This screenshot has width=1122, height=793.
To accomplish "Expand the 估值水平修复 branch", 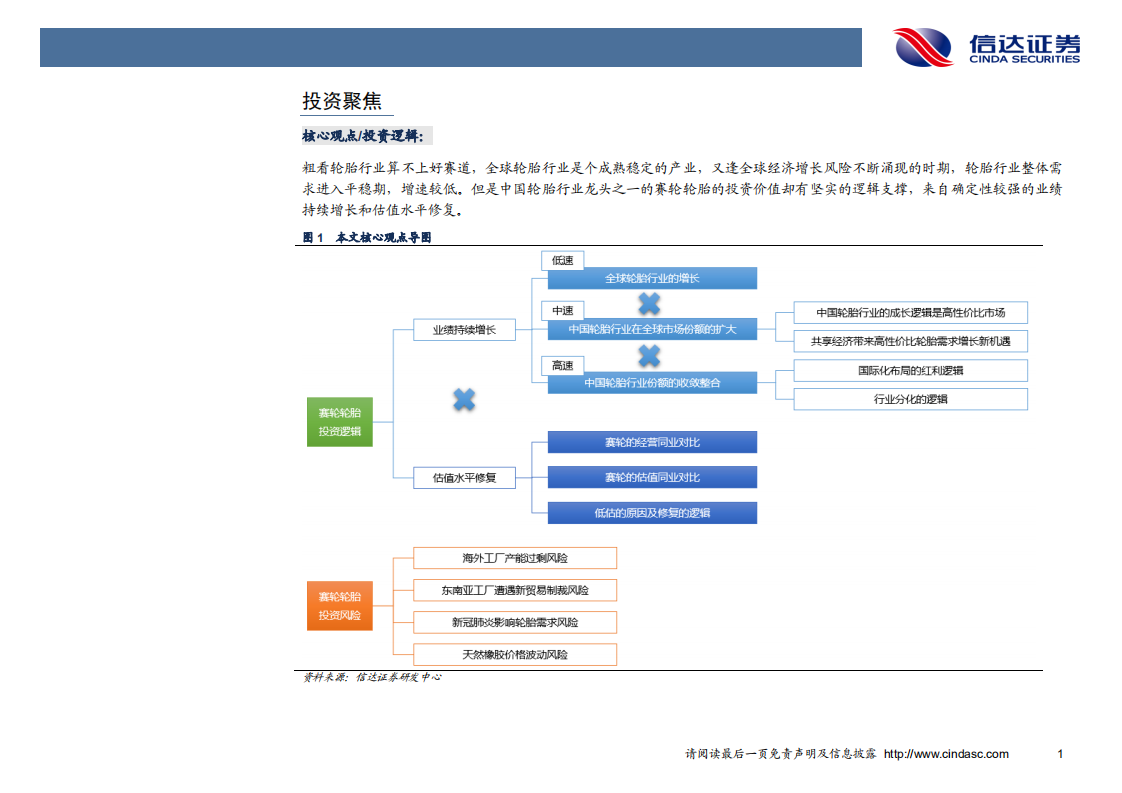I will tap(464, 477).
